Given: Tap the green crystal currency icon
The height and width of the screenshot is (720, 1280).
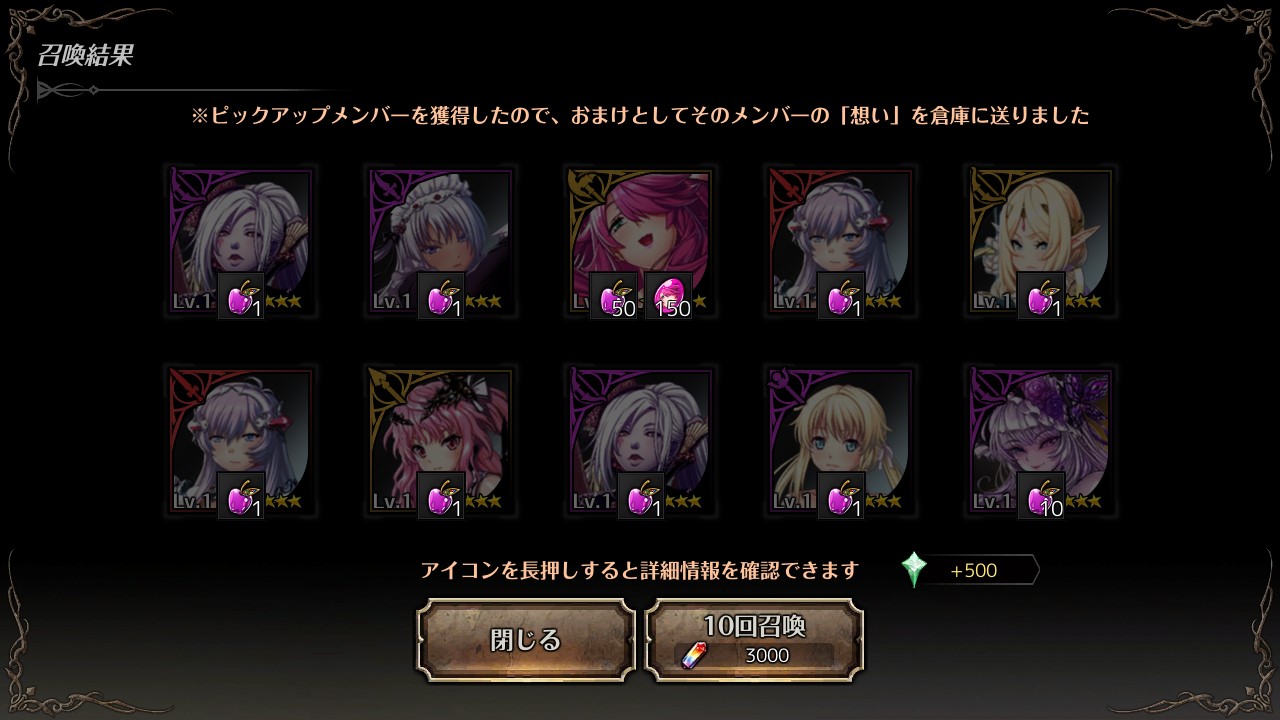Looking at the screenshot, I should tap(914, 570).
